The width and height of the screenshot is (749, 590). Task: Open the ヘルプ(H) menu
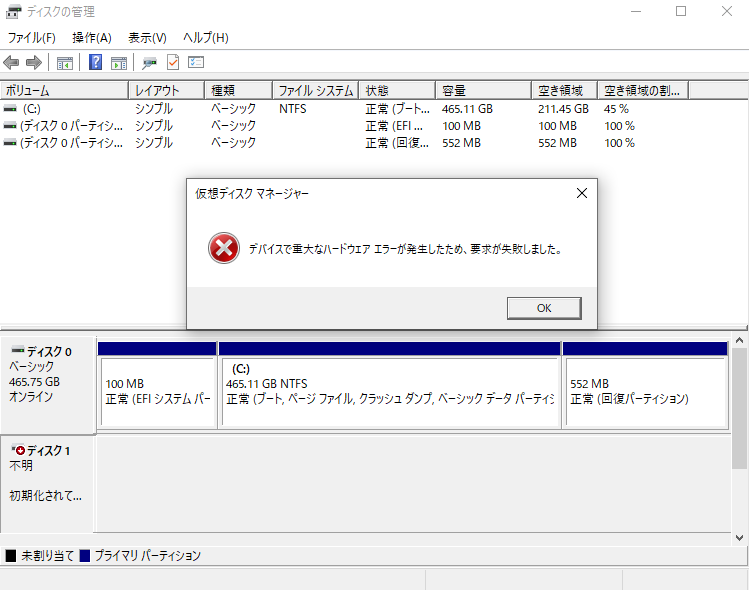tap(205, 38)
